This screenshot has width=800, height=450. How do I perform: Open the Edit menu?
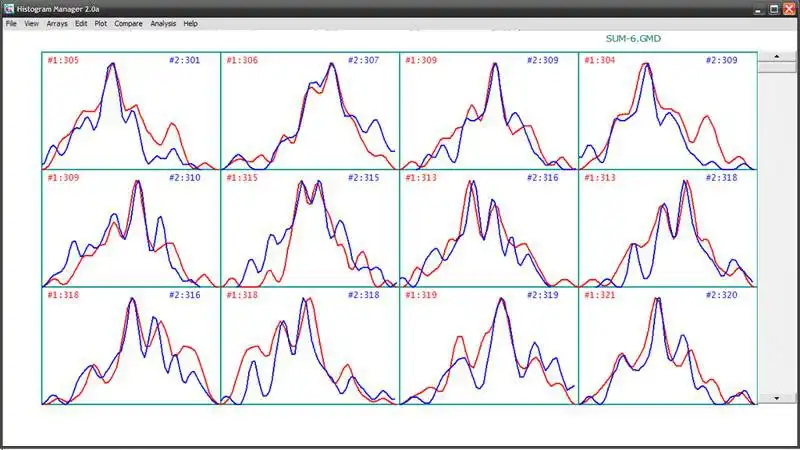[x=81, y=23]
